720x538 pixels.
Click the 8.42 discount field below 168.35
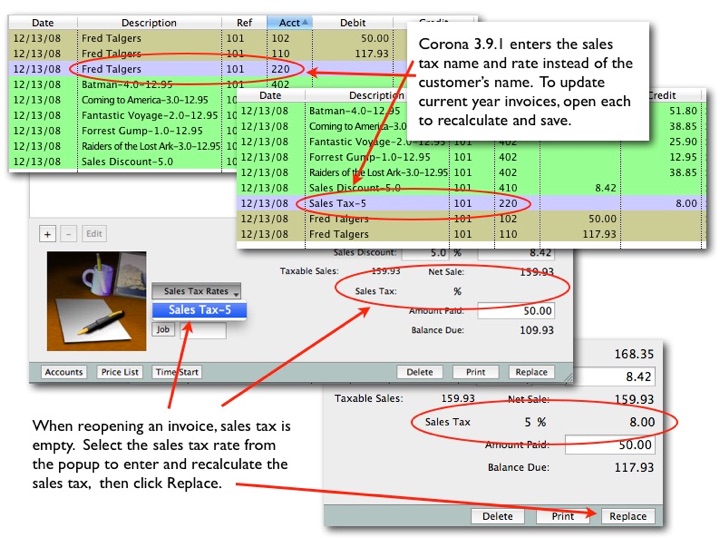pyautogui.click(x=614, y=376)
